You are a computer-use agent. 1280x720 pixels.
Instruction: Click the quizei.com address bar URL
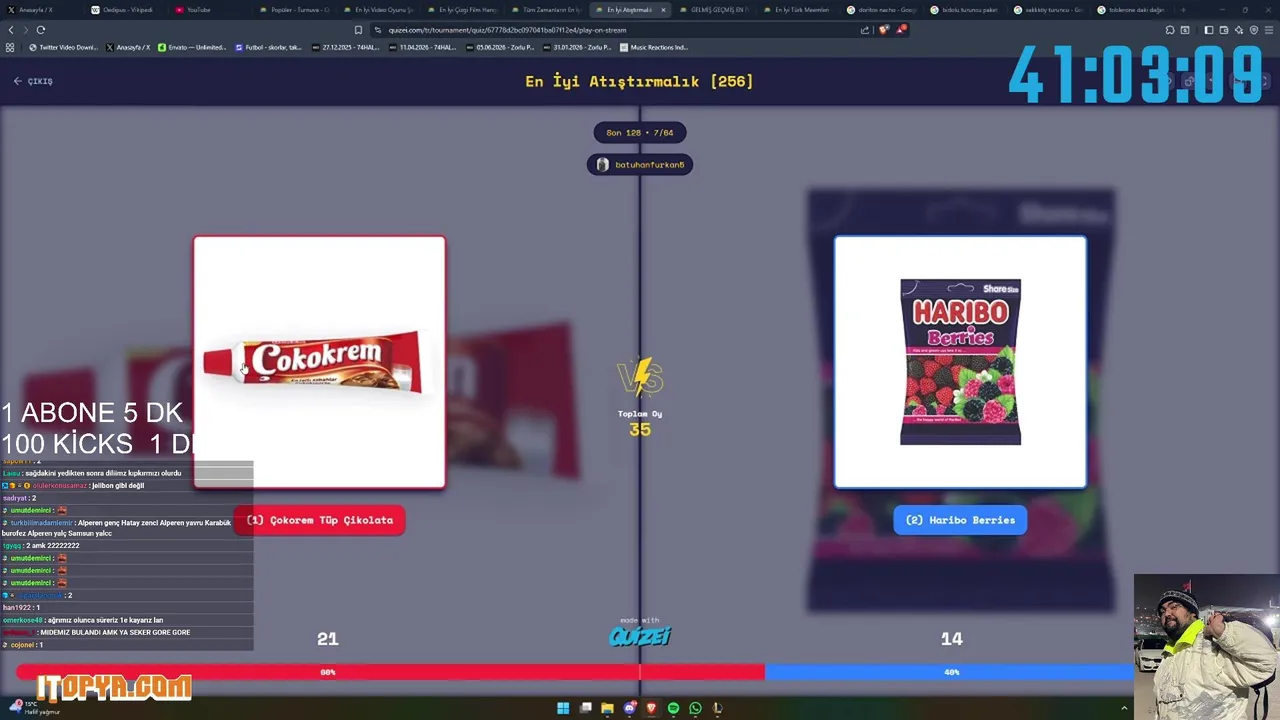507,30
